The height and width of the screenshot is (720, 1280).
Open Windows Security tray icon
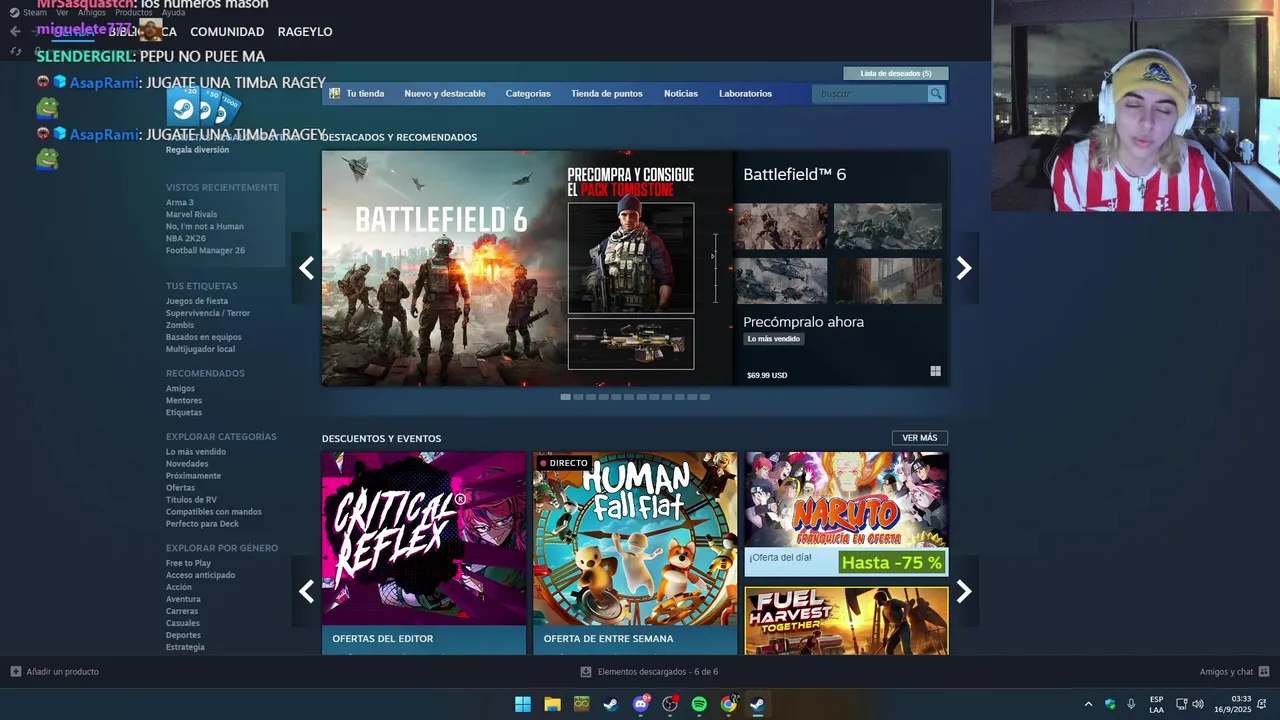pos(1110,704)
